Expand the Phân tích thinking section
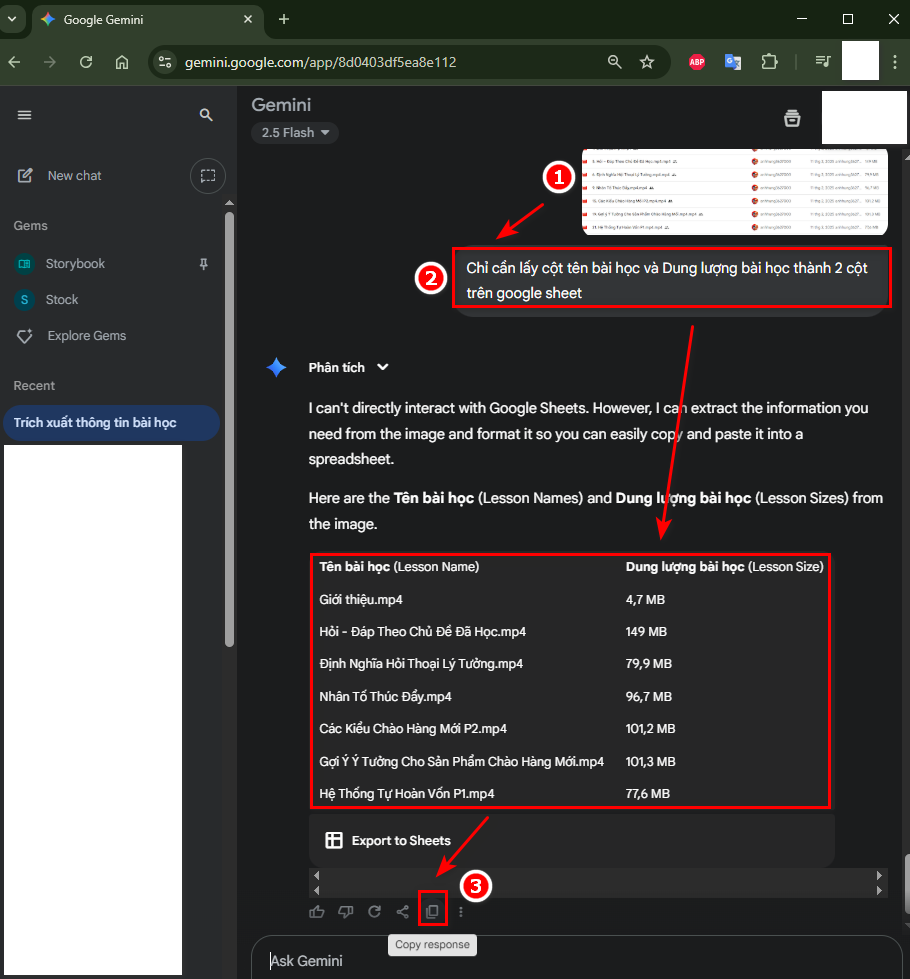 349,368
